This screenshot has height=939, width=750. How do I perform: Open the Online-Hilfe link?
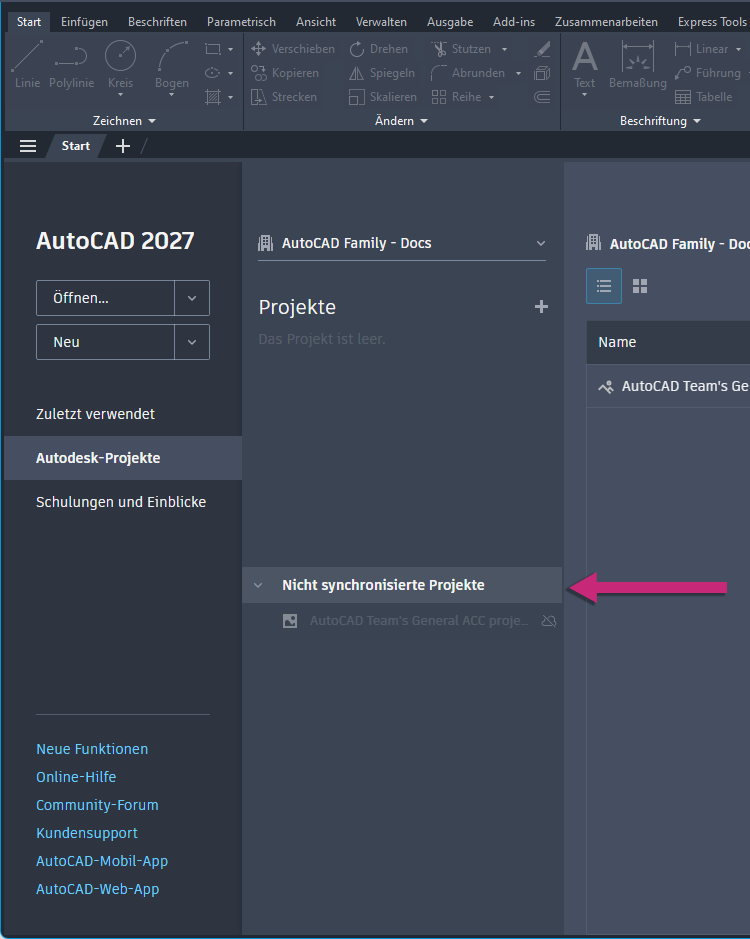click(x=76, y=777)
